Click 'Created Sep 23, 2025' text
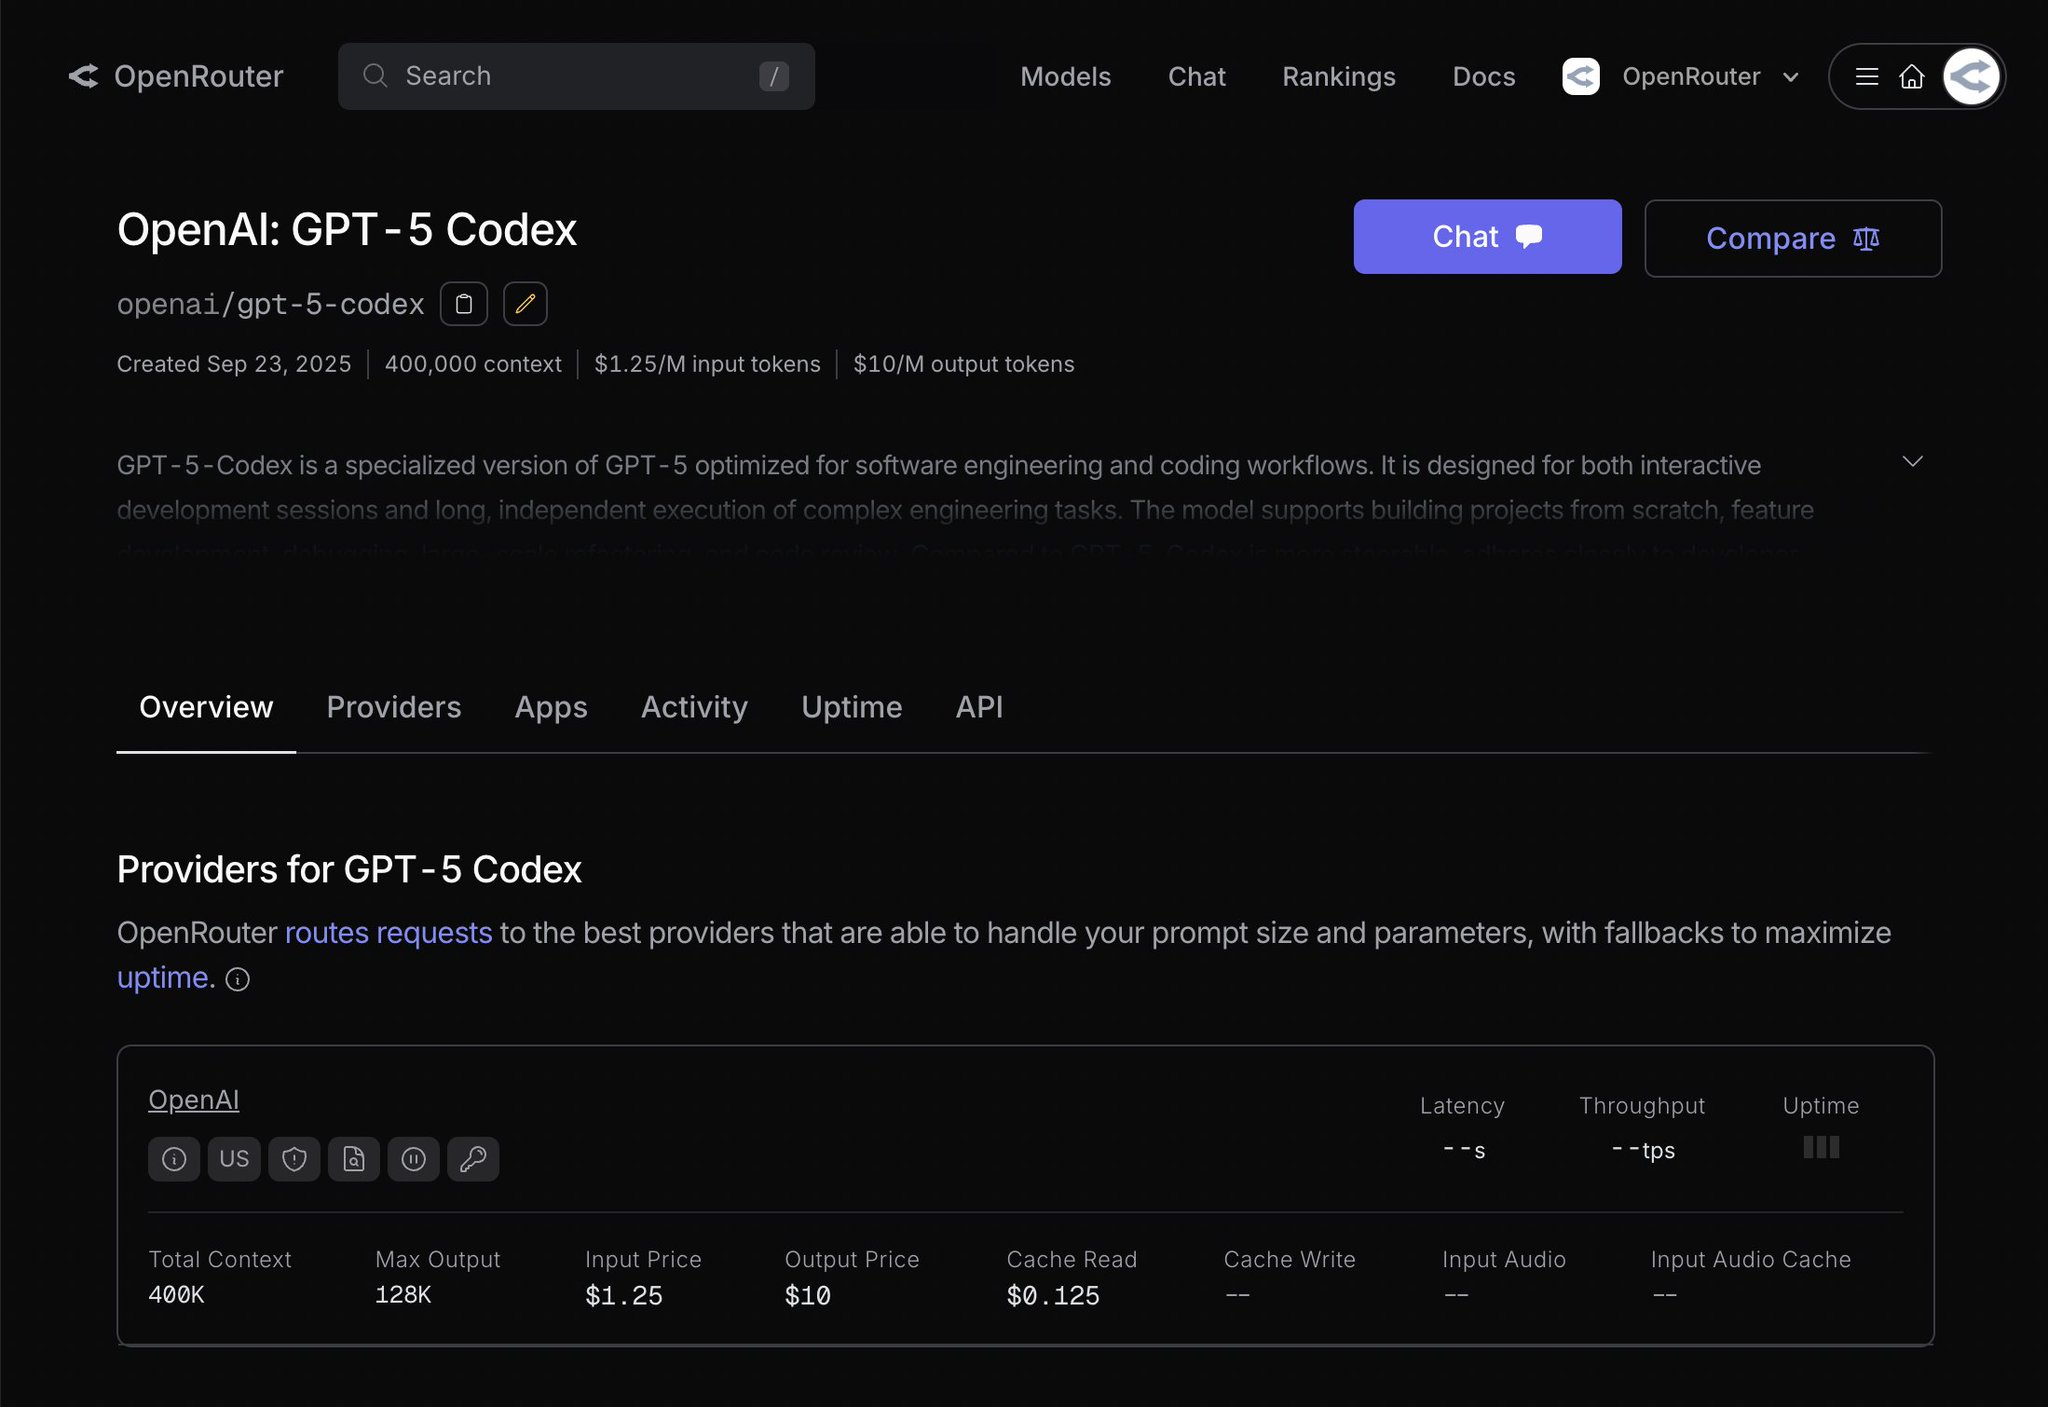 tap(234, 364)
